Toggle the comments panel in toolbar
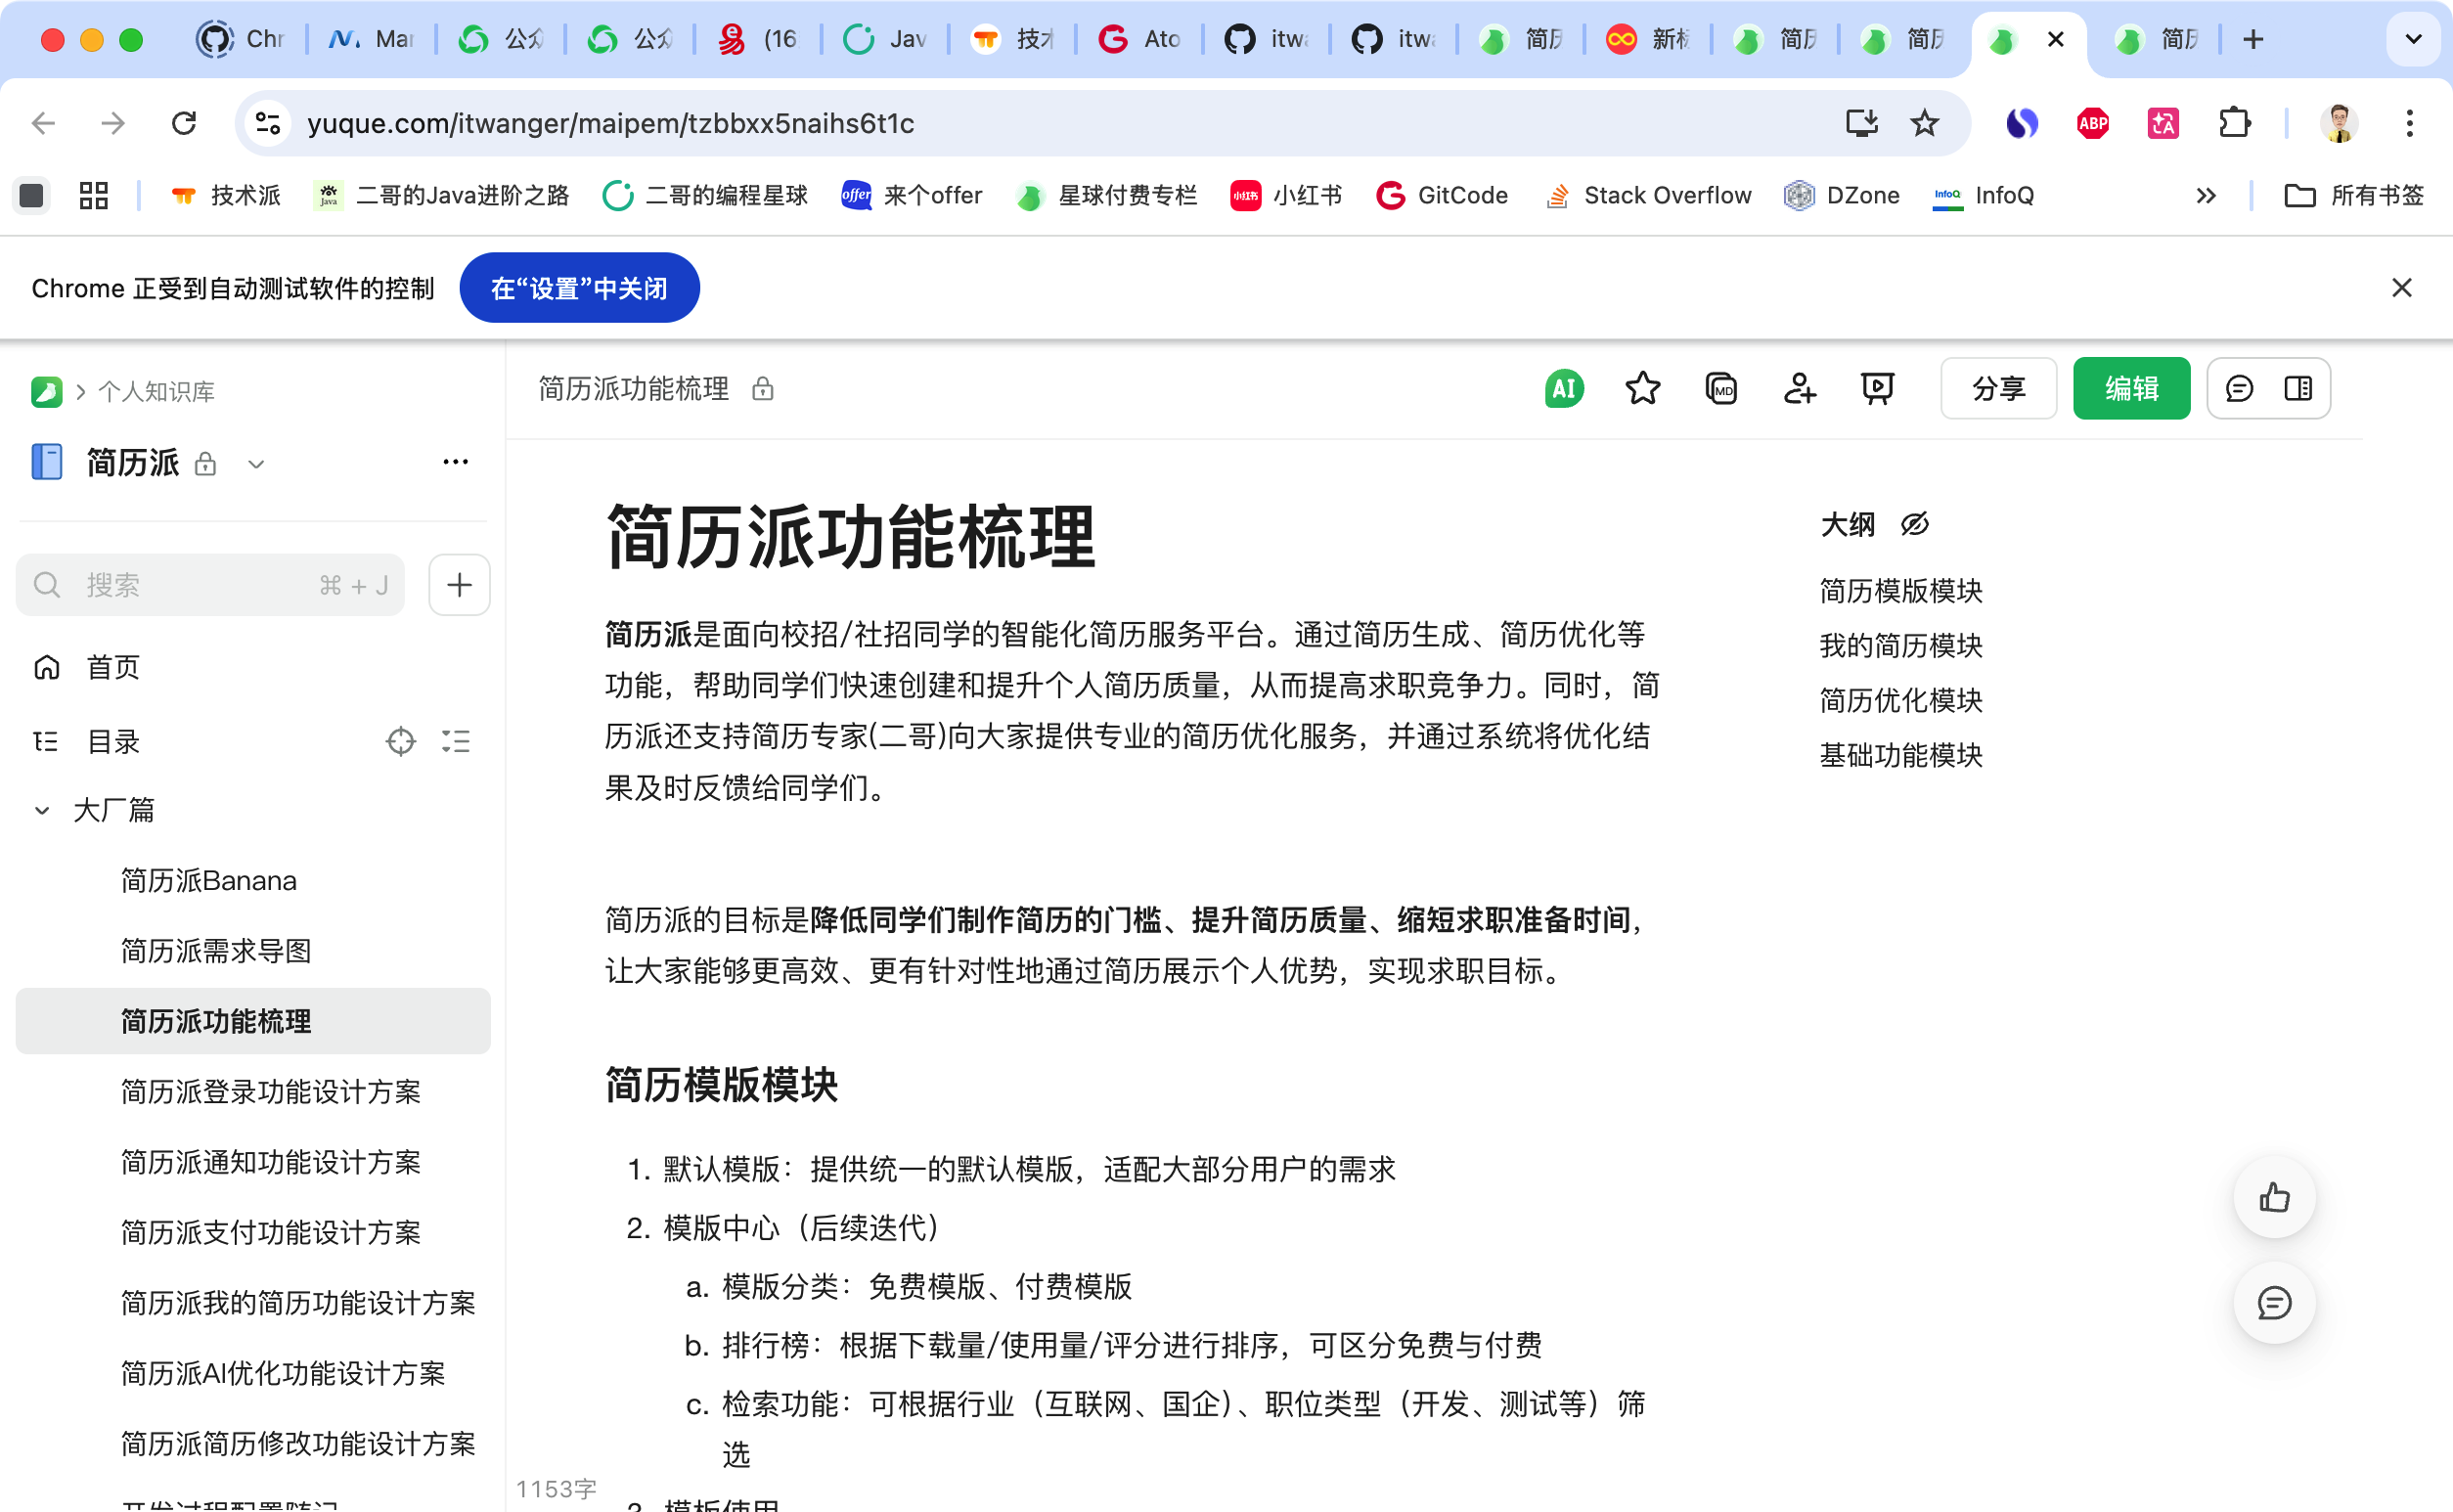 coord(2239,389)
